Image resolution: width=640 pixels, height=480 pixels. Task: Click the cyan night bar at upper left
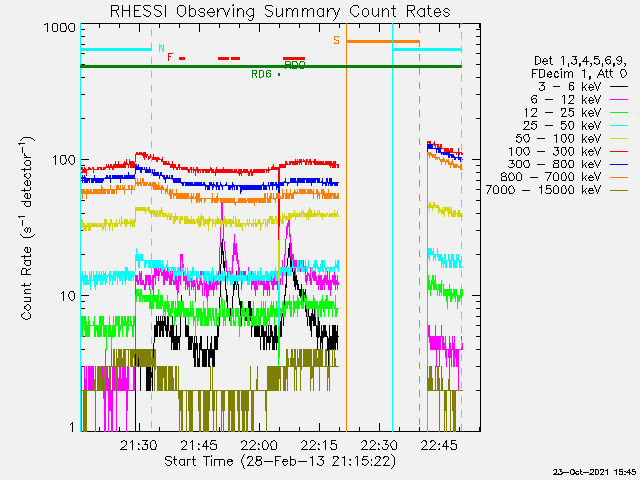point(116,49)
